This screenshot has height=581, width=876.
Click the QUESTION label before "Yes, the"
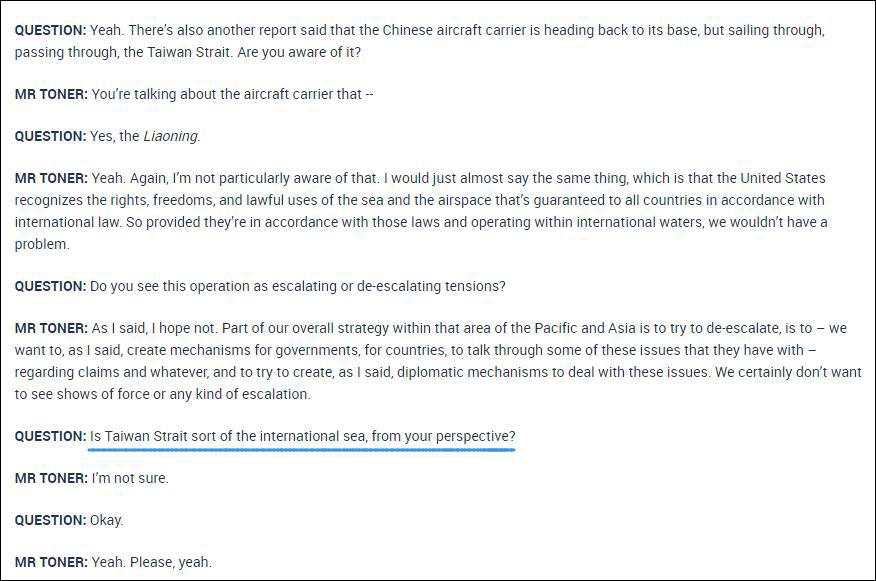click(x=50, y=136)
